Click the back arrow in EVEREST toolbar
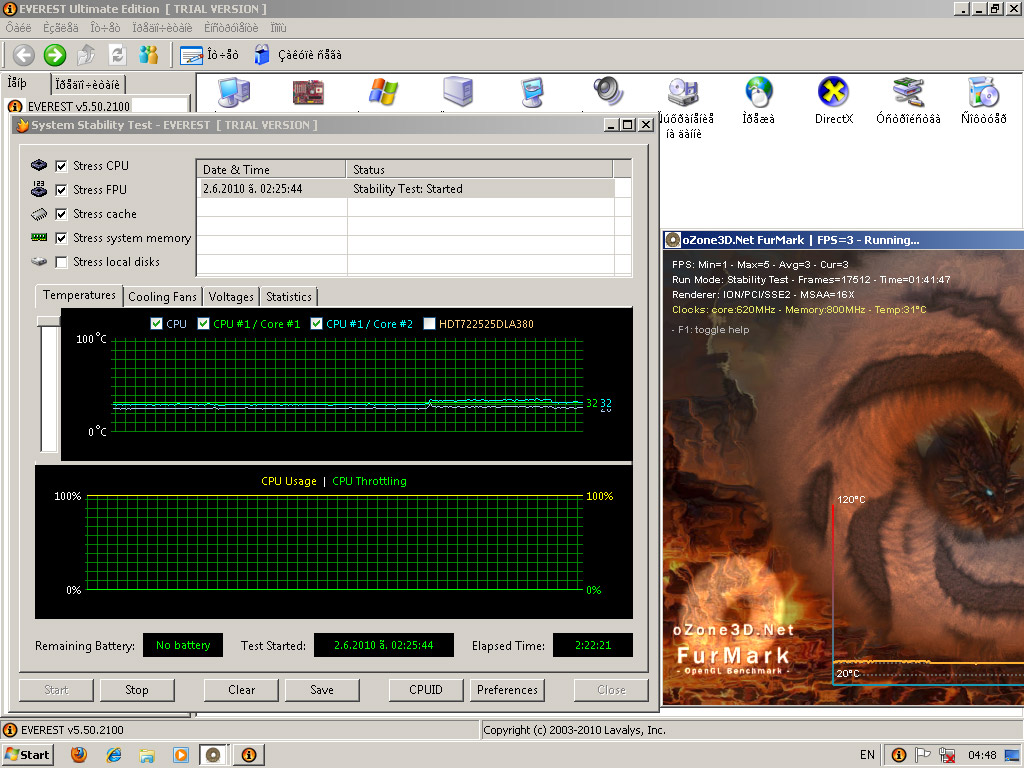This screenshot has height=768, width=1024. (24, 55)
